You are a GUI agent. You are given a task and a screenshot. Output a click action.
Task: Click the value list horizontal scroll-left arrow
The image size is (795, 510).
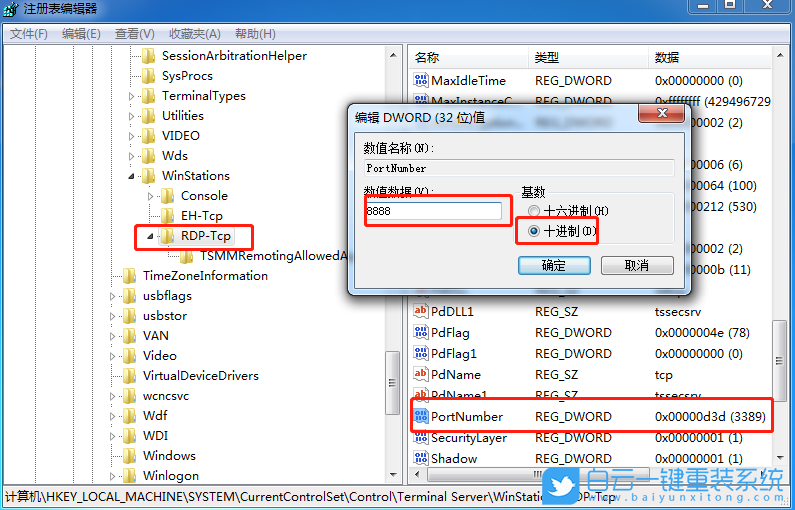point(418,475)
